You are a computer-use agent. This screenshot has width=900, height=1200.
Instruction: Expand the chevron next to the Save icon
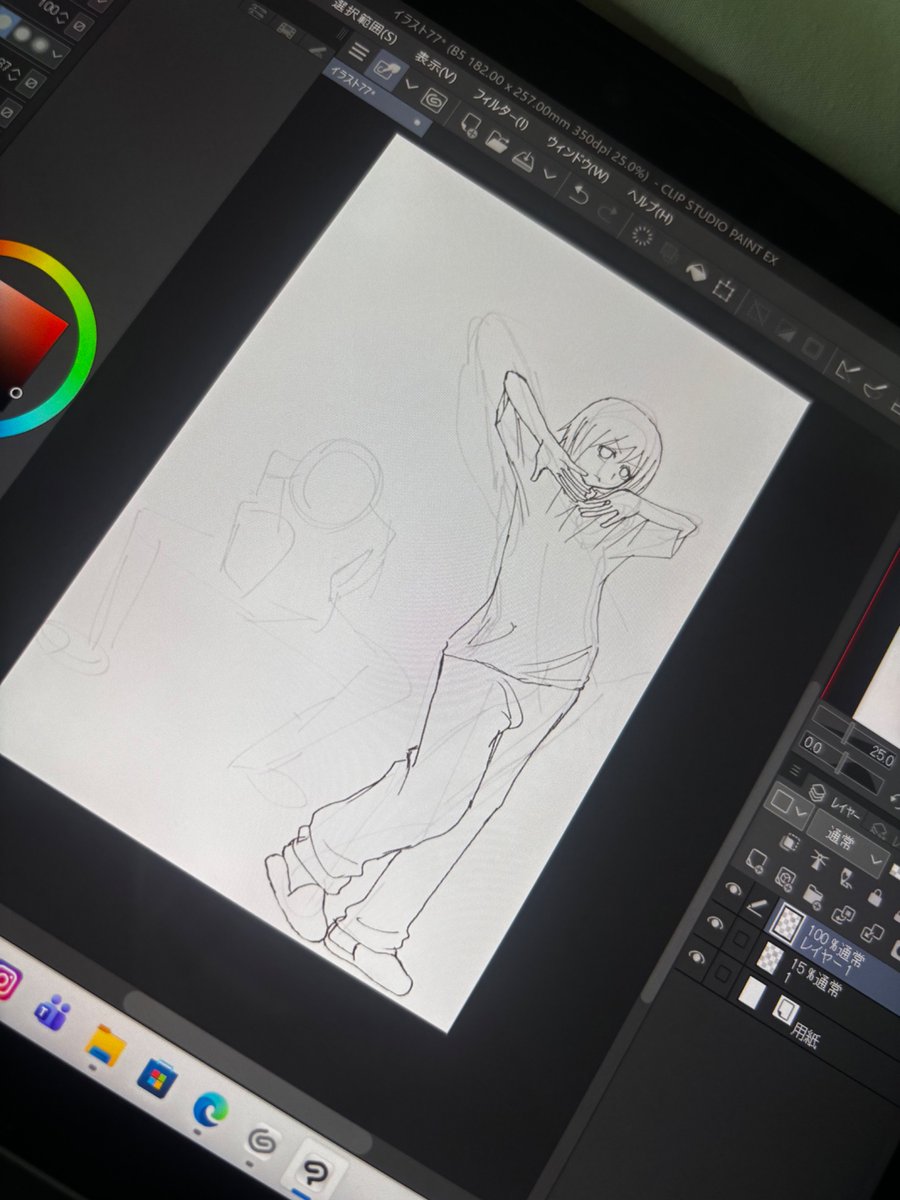click(550, 173)
